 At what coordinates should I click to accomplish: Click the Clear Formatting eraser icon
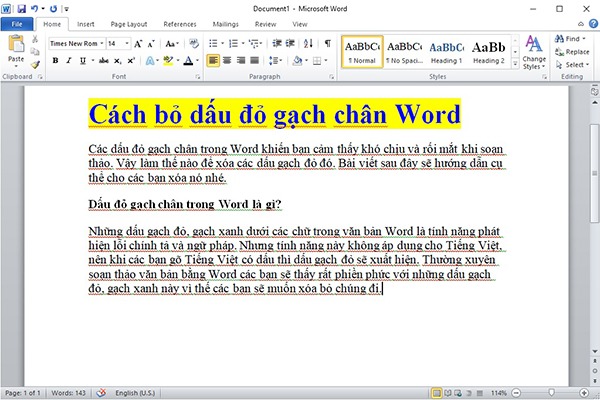pyautogui.click(x=194, y=43)
